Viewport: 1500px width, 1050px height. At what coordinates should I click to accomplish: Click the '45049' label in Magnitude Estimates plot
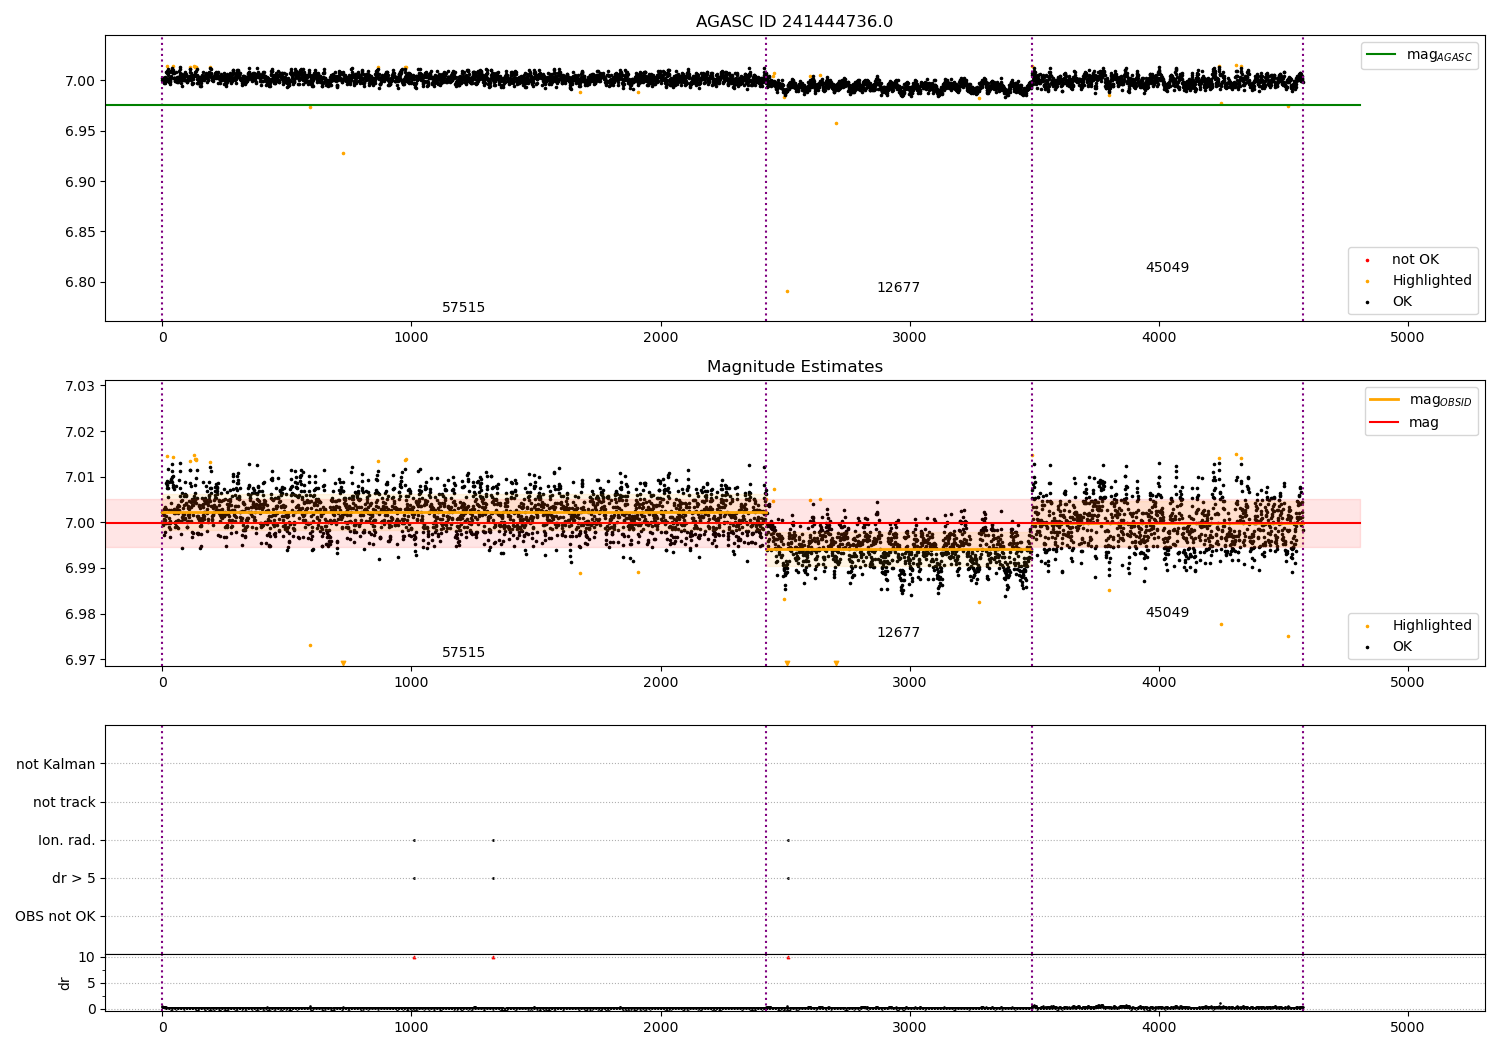pyautogui.click(x=1167, y=613)
